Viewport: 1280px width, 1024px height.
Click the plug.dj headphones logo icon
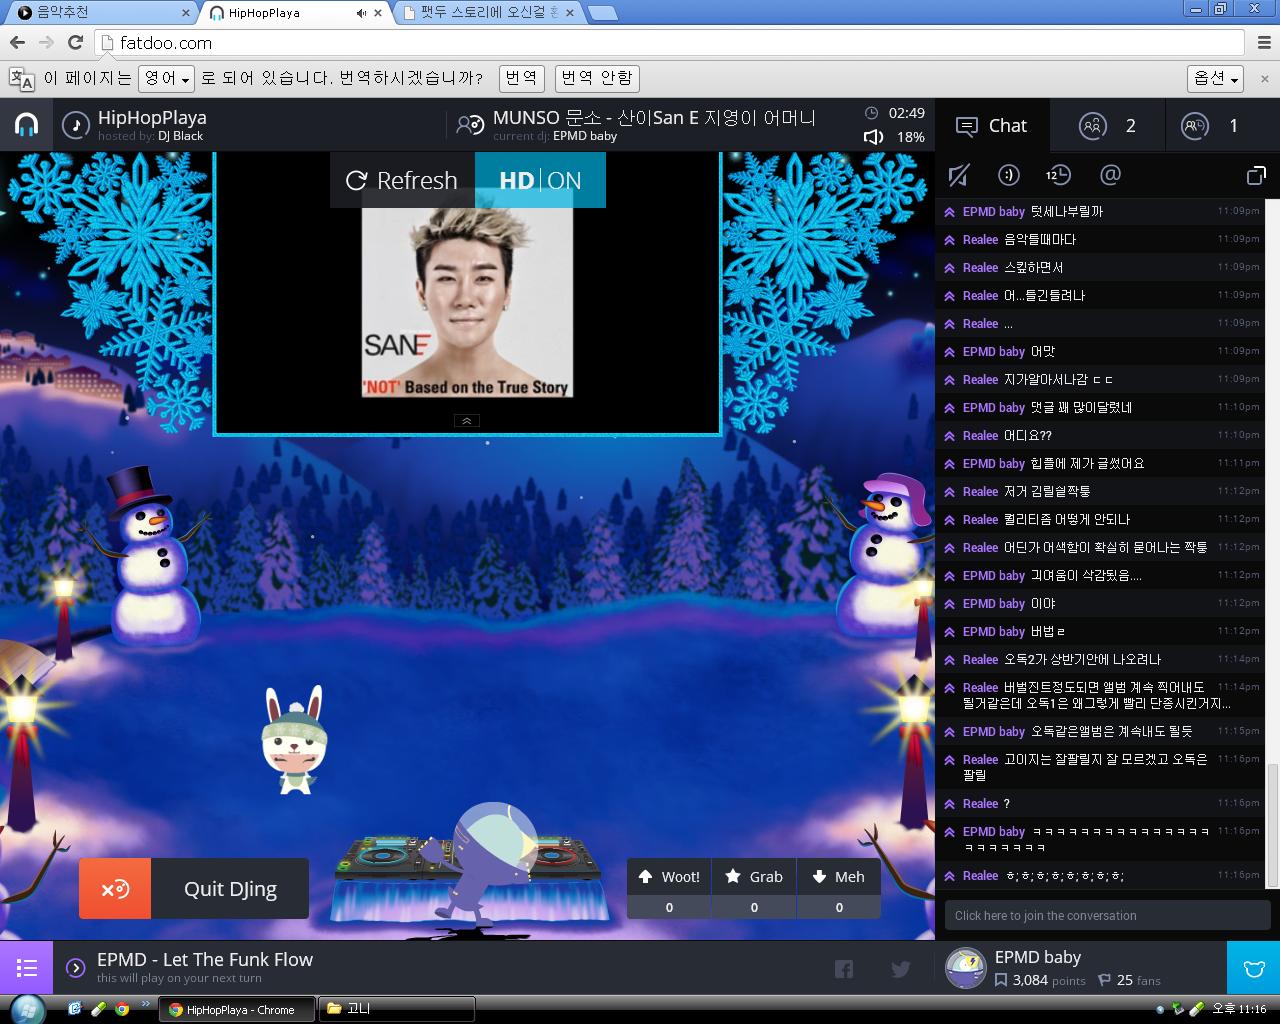(26, 125)
